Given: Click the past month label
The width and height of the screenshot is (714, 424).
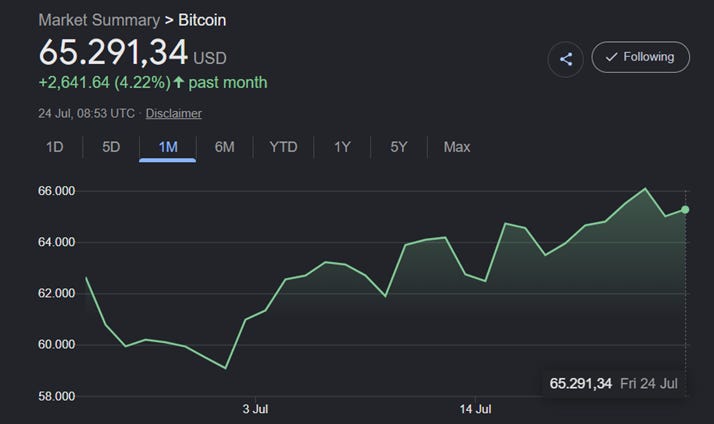Looking at the screenshot, I should (228, 82).
